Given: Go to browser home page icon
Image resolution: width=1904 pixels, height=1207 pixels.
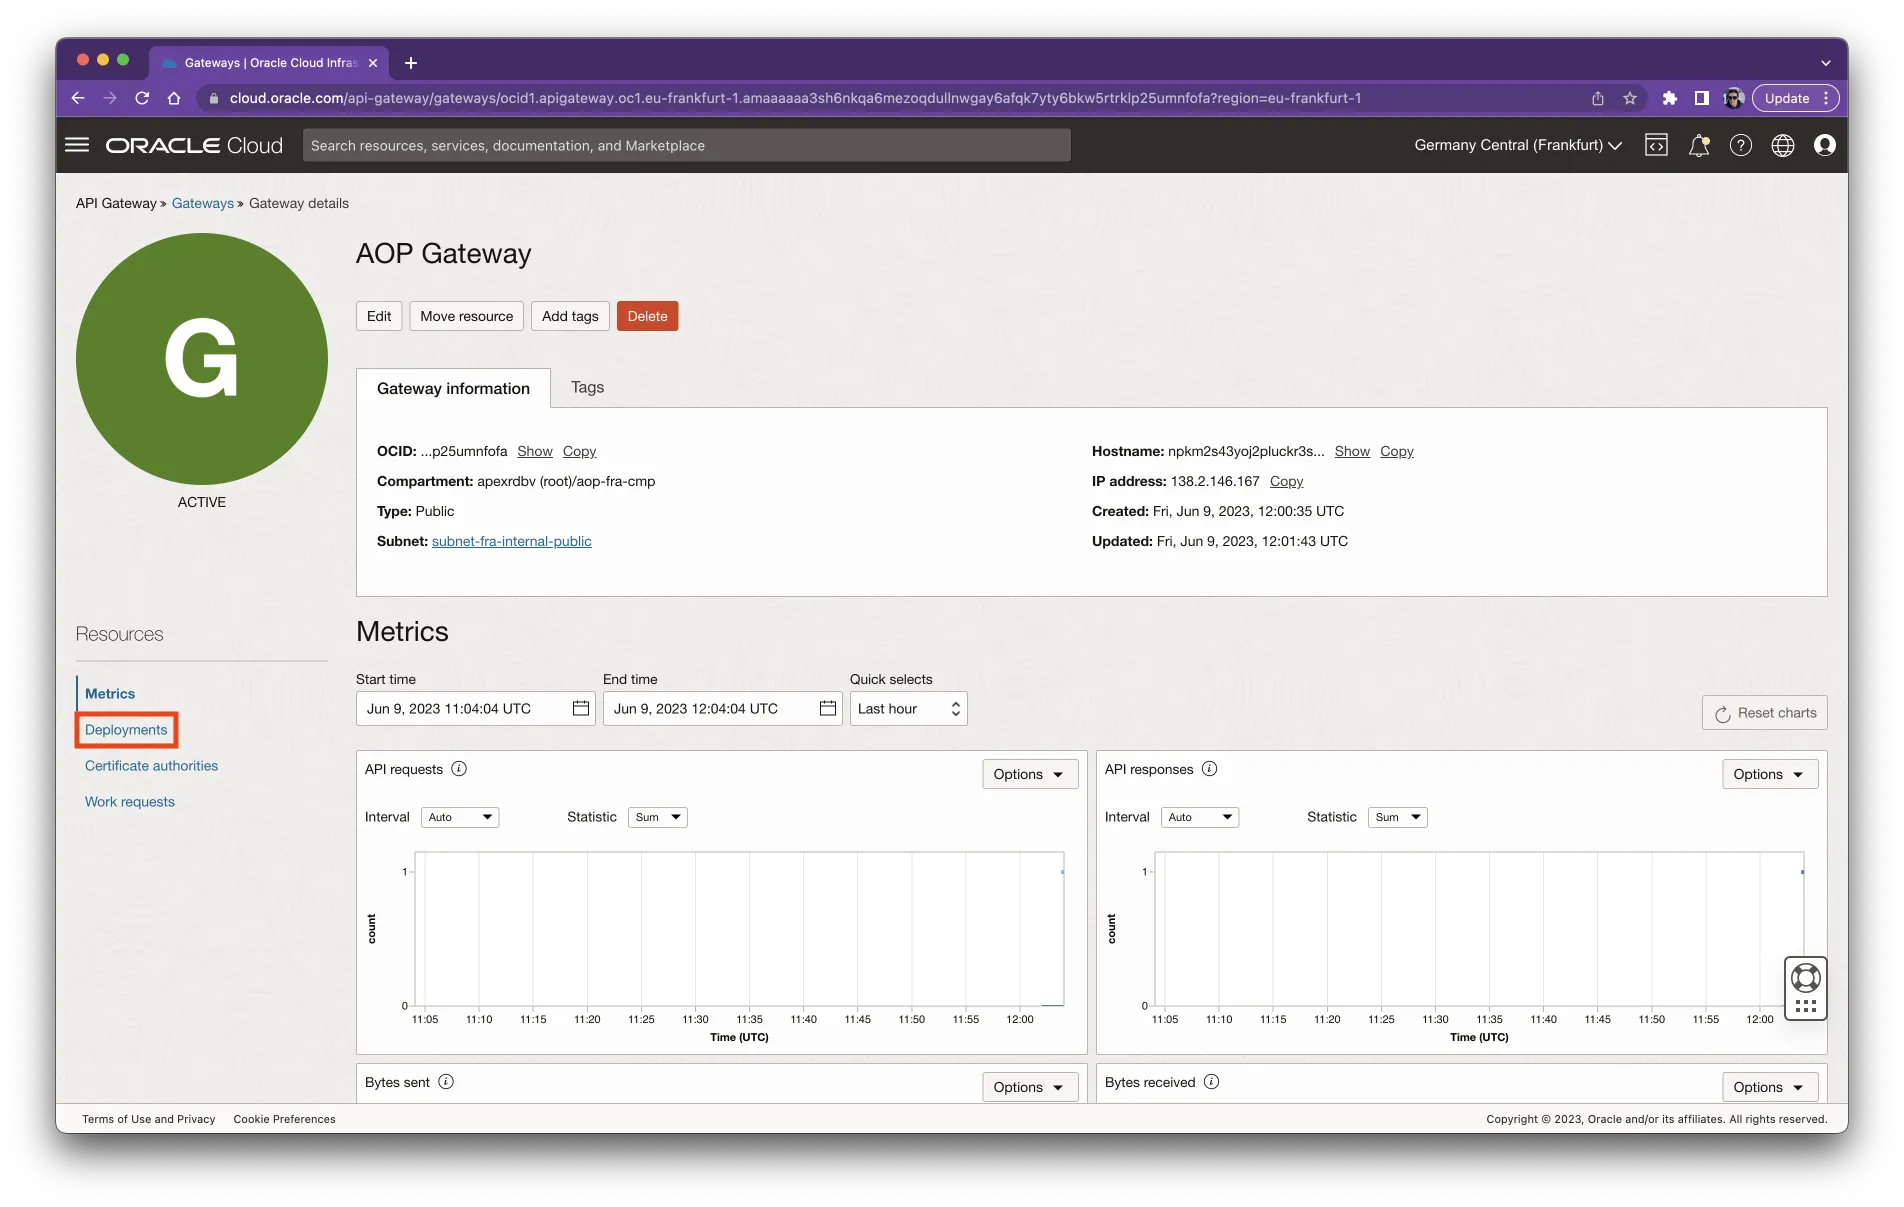Looking at the screenshot, I should pyautogui.click(x=174, y=98).
